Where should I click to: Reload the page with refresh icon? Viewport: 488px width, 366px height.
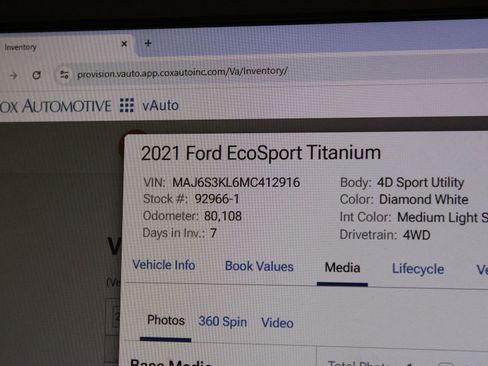[x=37, y=75]
